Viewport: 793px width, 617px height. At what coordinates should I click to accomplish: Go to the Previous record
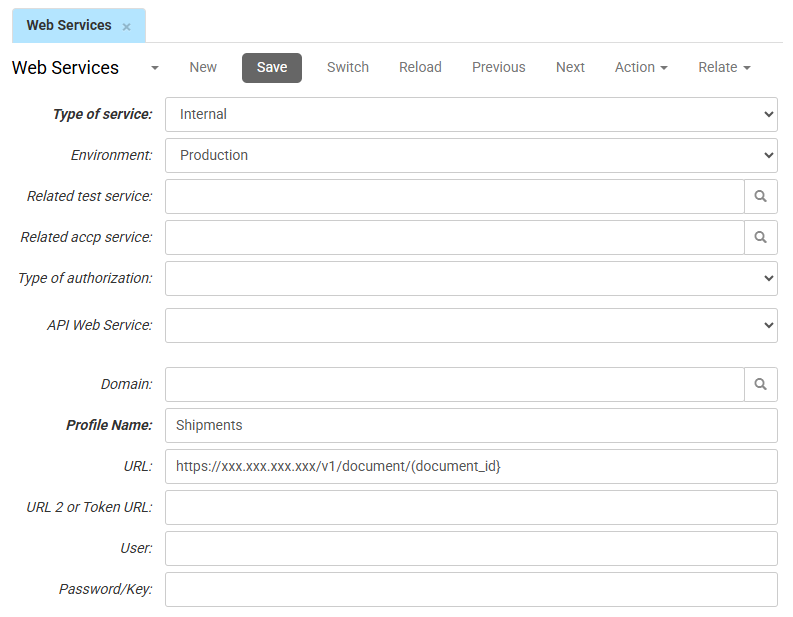tap(498, 68)
